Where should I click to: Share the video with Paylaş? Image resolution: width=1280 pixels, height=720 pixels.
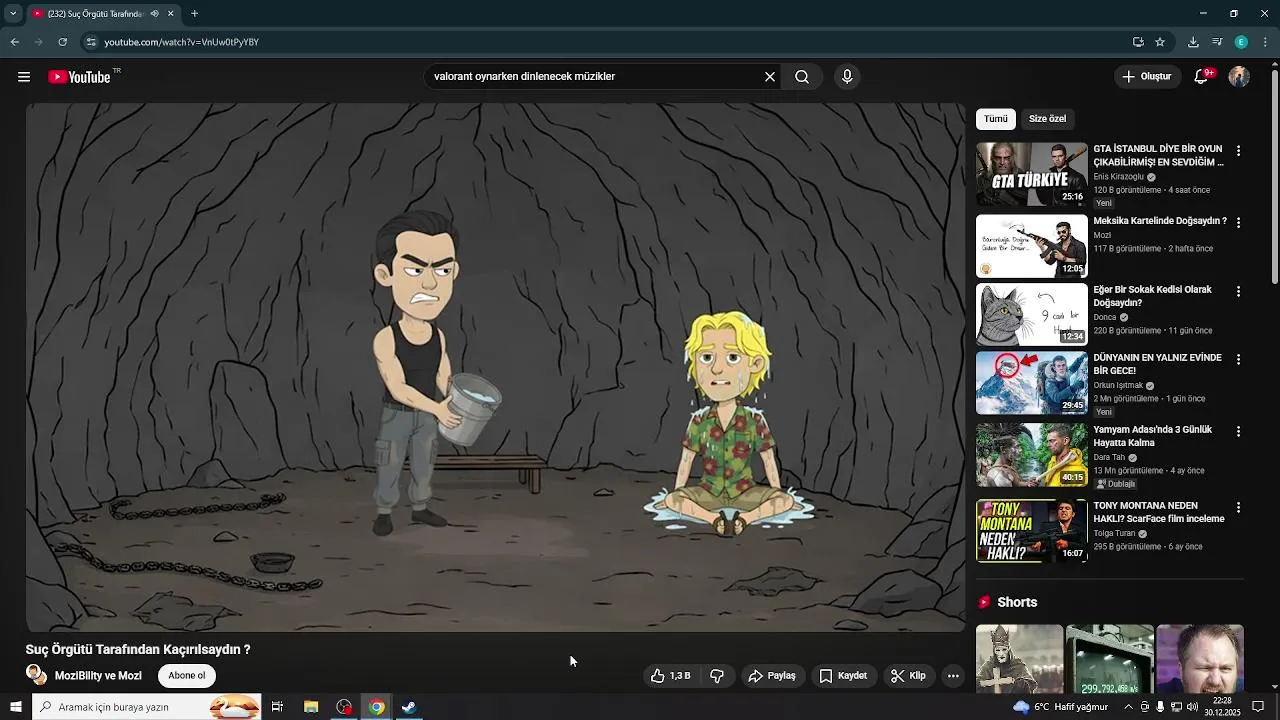click(x=772, y=676)
